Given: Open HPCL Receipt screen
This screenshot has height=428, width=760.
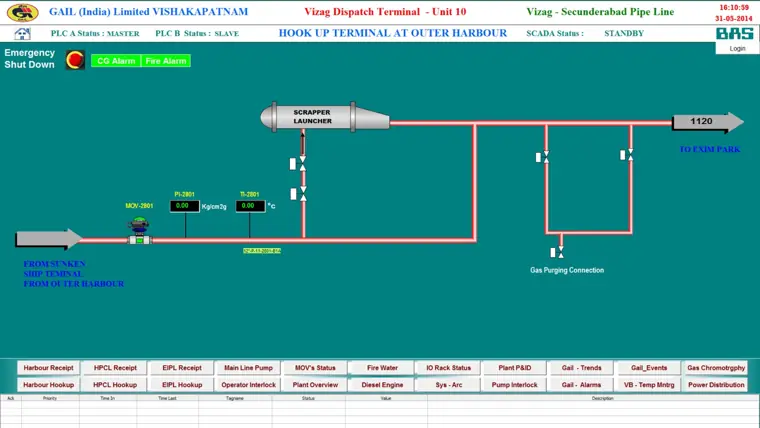Looking at the screenshot, I should 115,368.
